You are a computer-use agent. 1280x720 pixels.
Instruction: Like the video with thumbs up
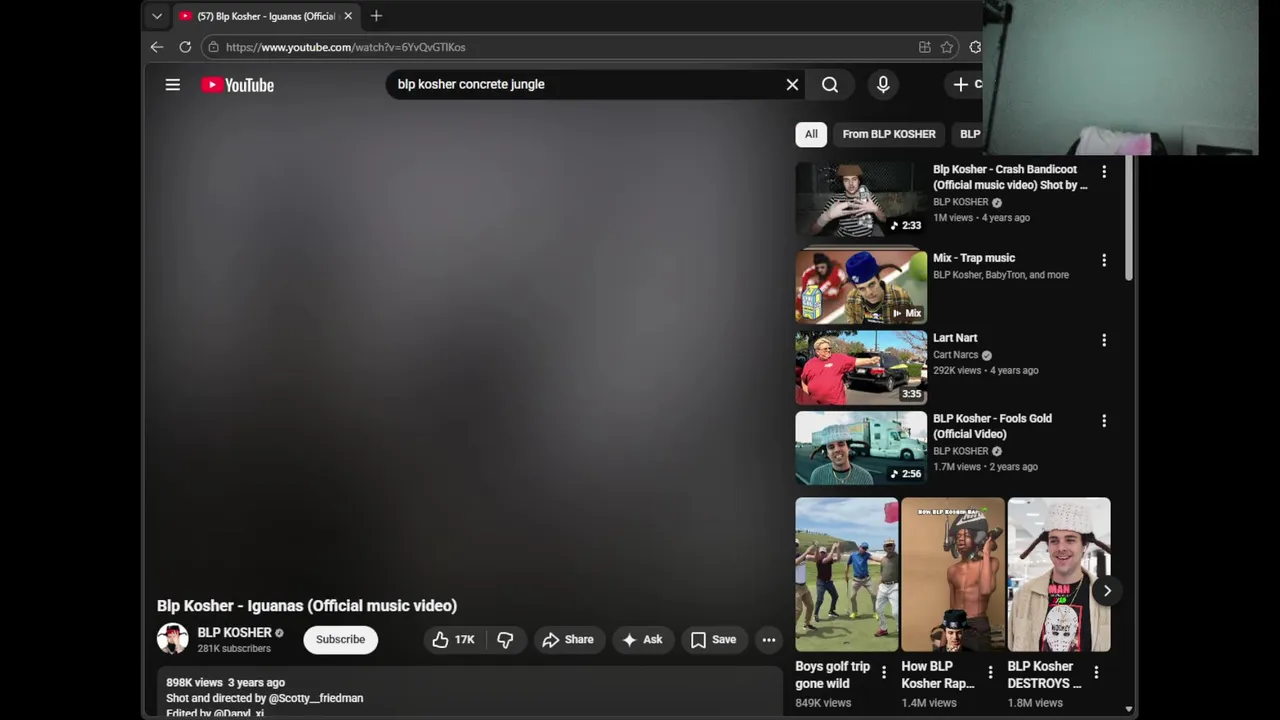(453, 640)
